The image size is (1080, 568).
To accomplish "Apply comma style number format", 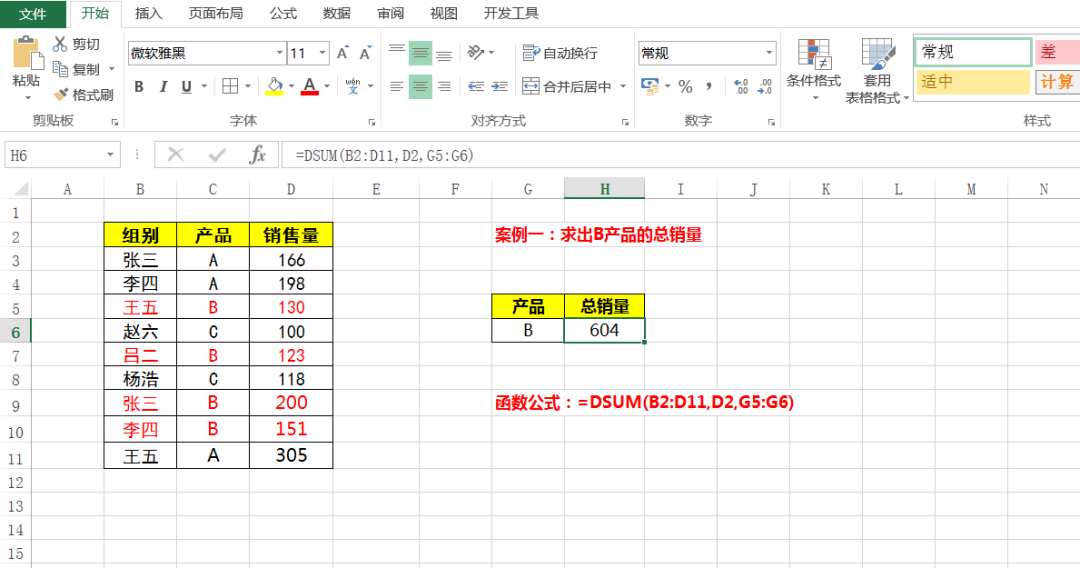I will pos(709,86).
